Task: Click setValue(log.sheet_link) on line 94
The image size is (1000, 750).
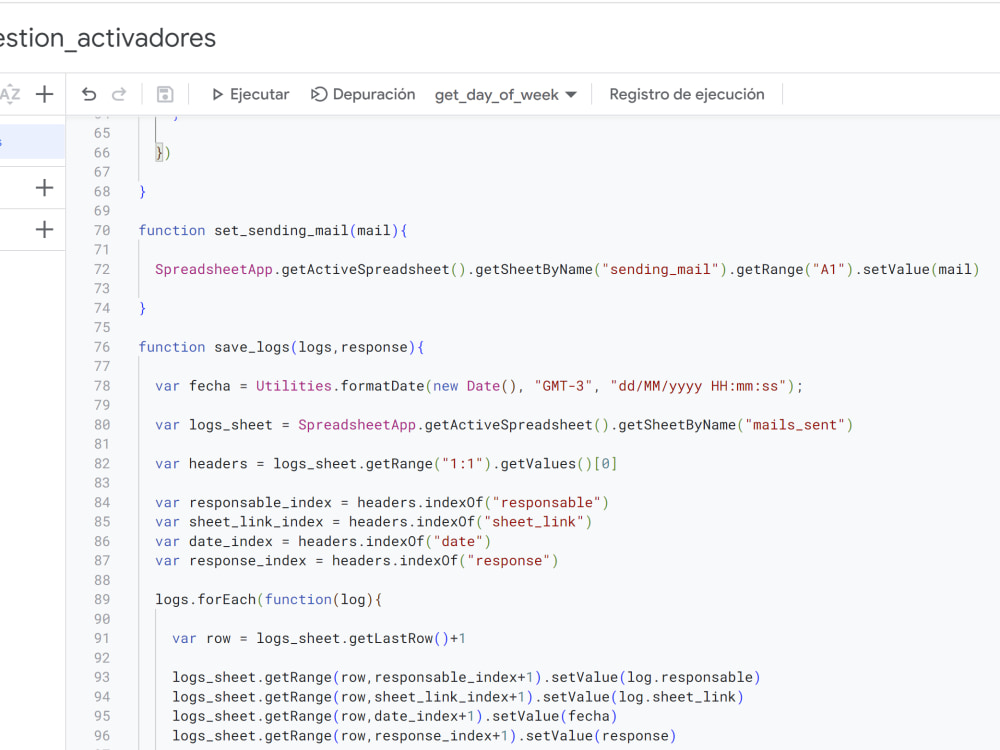Action: [x=643, y=697]
